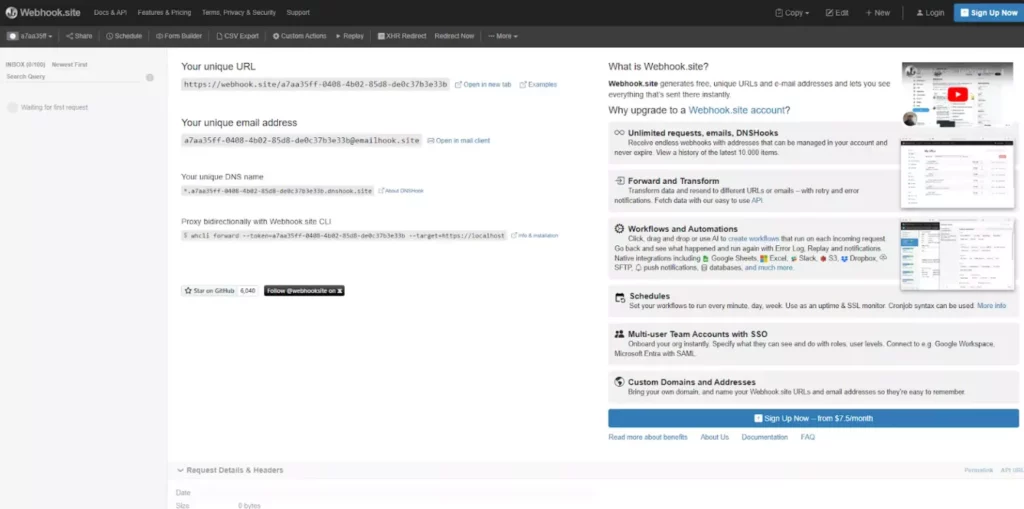Open the About DNSHook link
Screen dimensions: 1024x509
tap(401, 191)
